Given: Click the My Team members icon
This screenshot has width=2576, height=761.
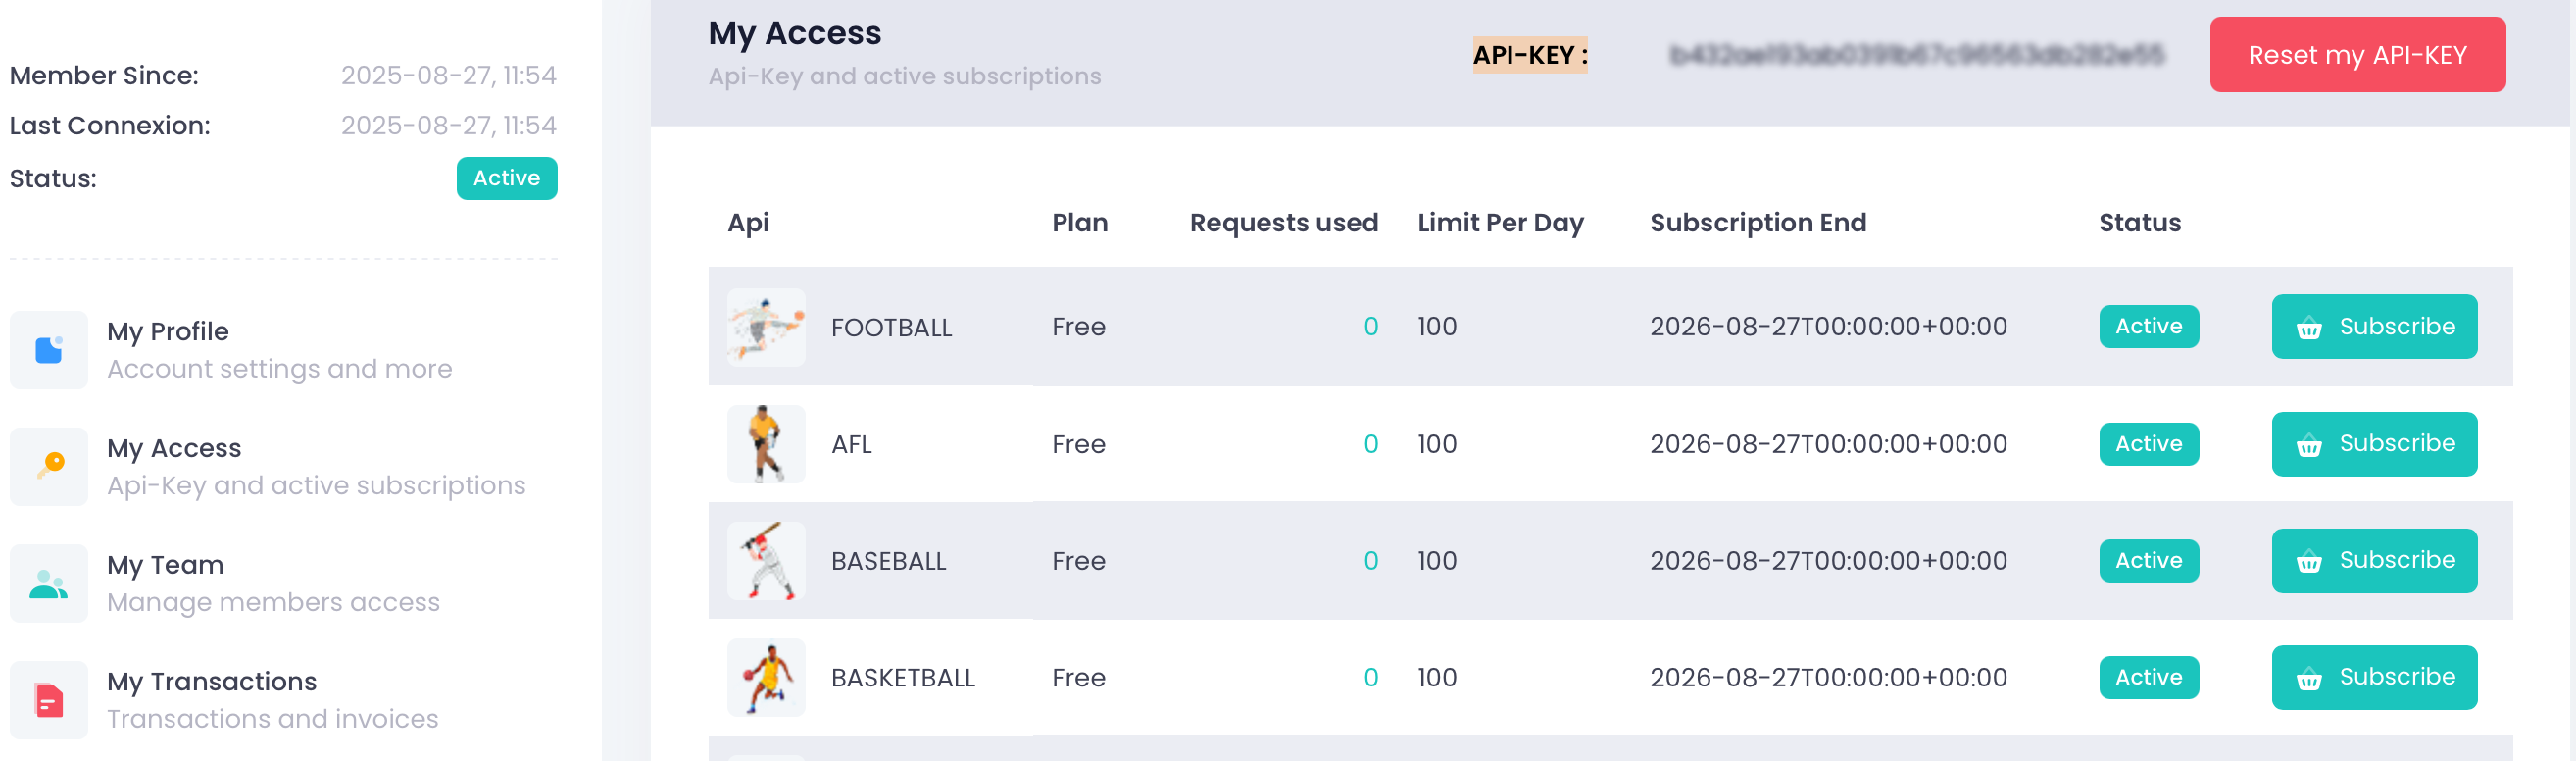Looking at the screenshot, I should [x=48, y=582].
